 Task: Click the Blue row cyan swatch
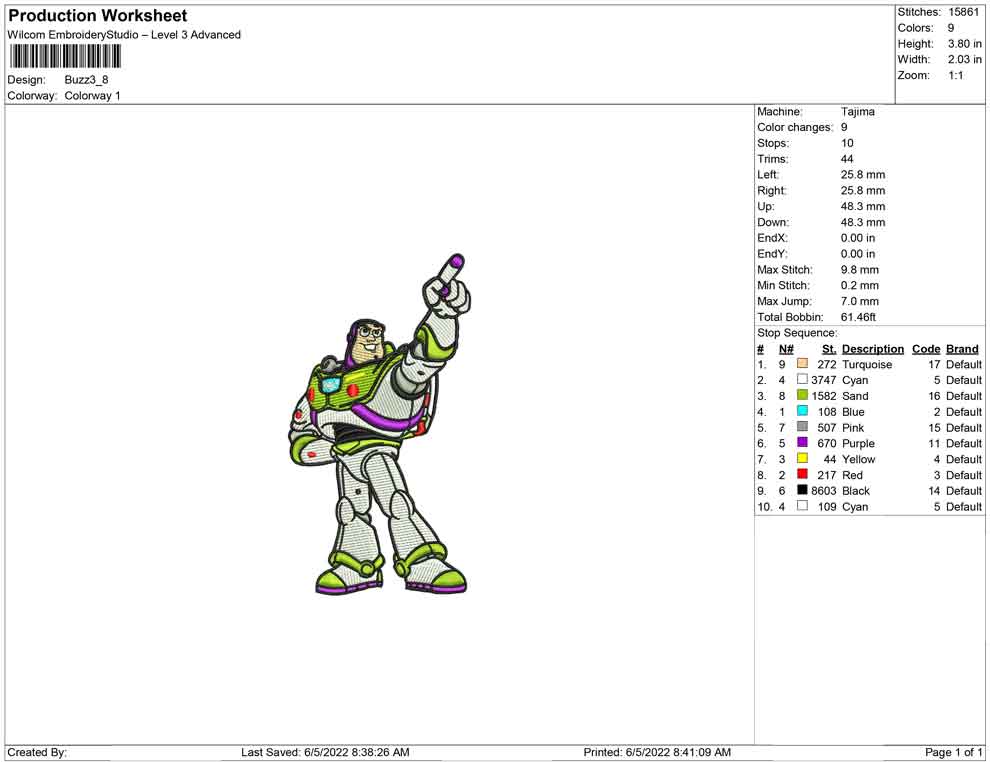802,411
